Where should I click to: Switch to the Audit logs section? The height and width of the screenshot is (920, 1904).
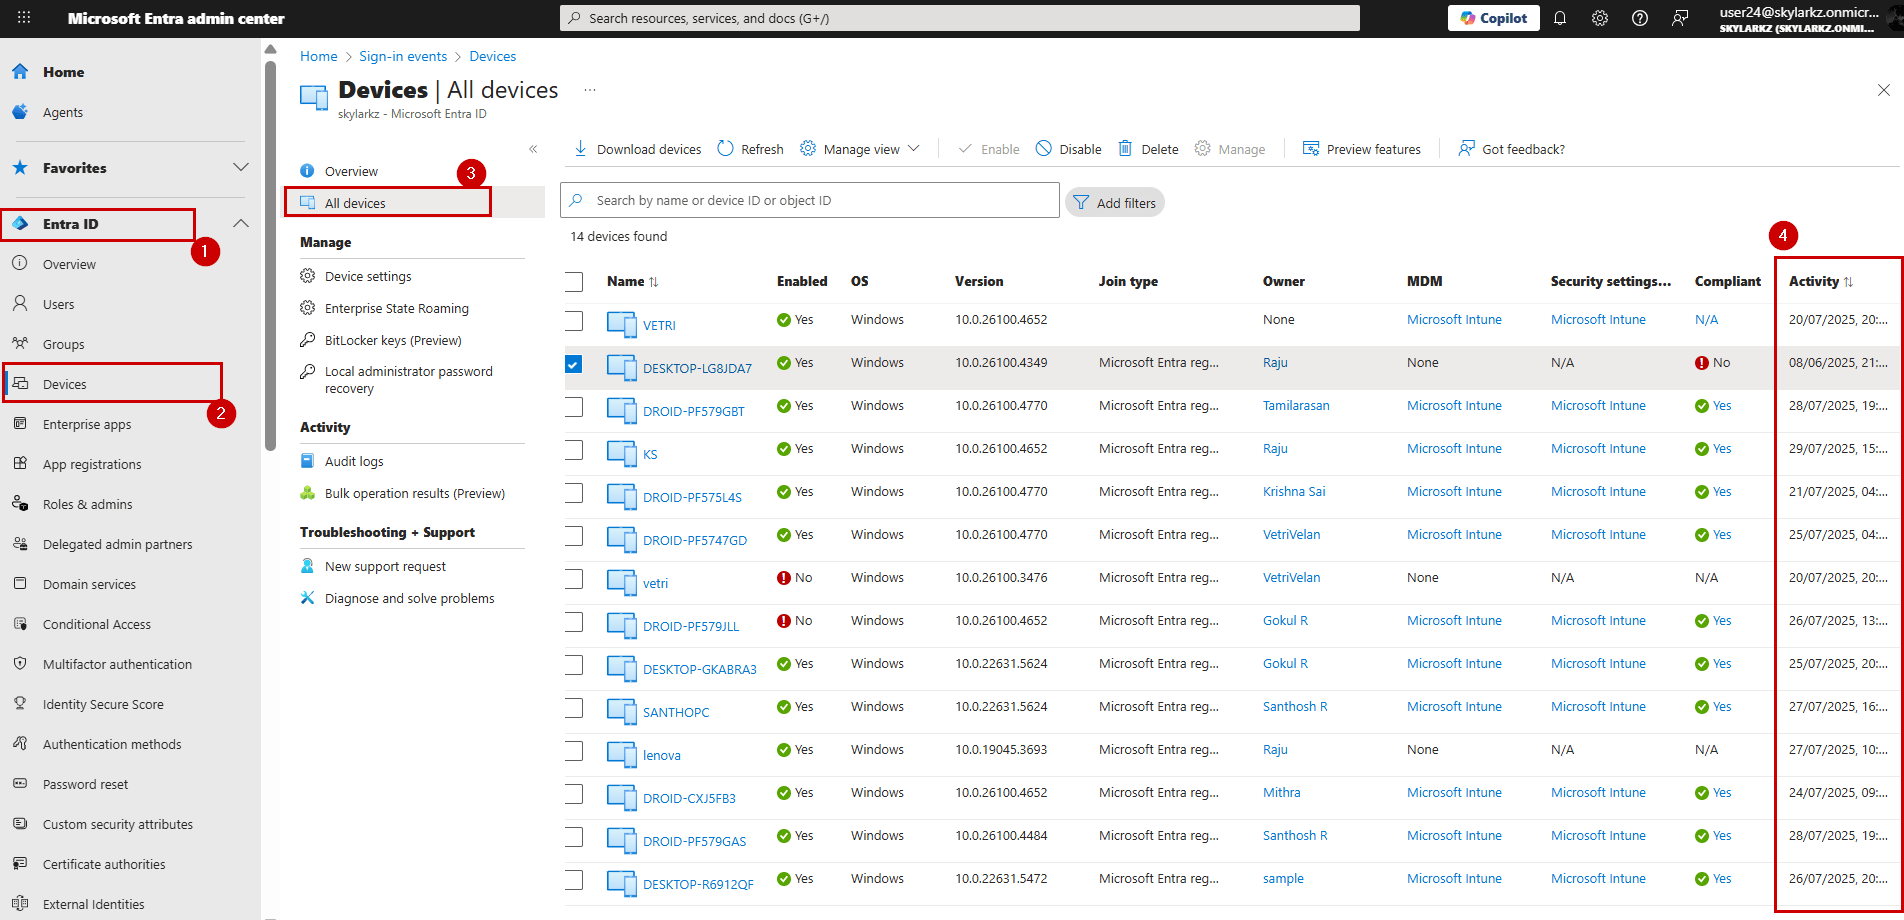click(x=355, y=460)
